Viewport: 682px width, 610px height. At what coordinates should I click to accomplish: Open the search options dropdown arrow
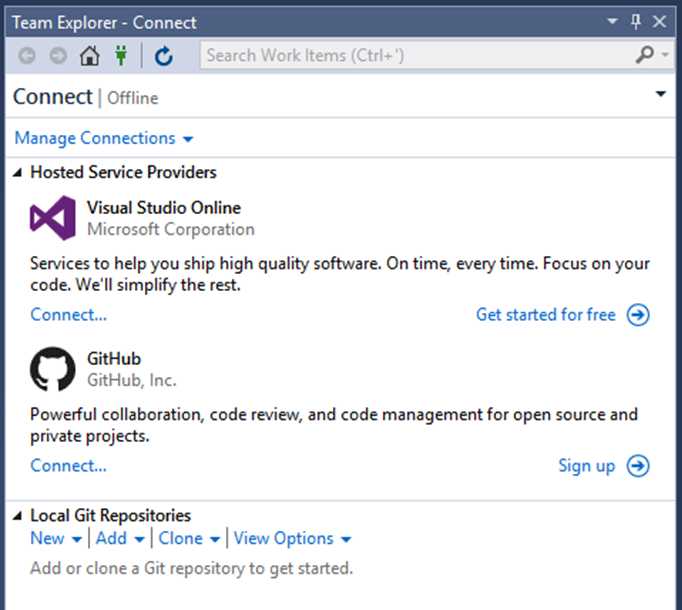point(665,55)
